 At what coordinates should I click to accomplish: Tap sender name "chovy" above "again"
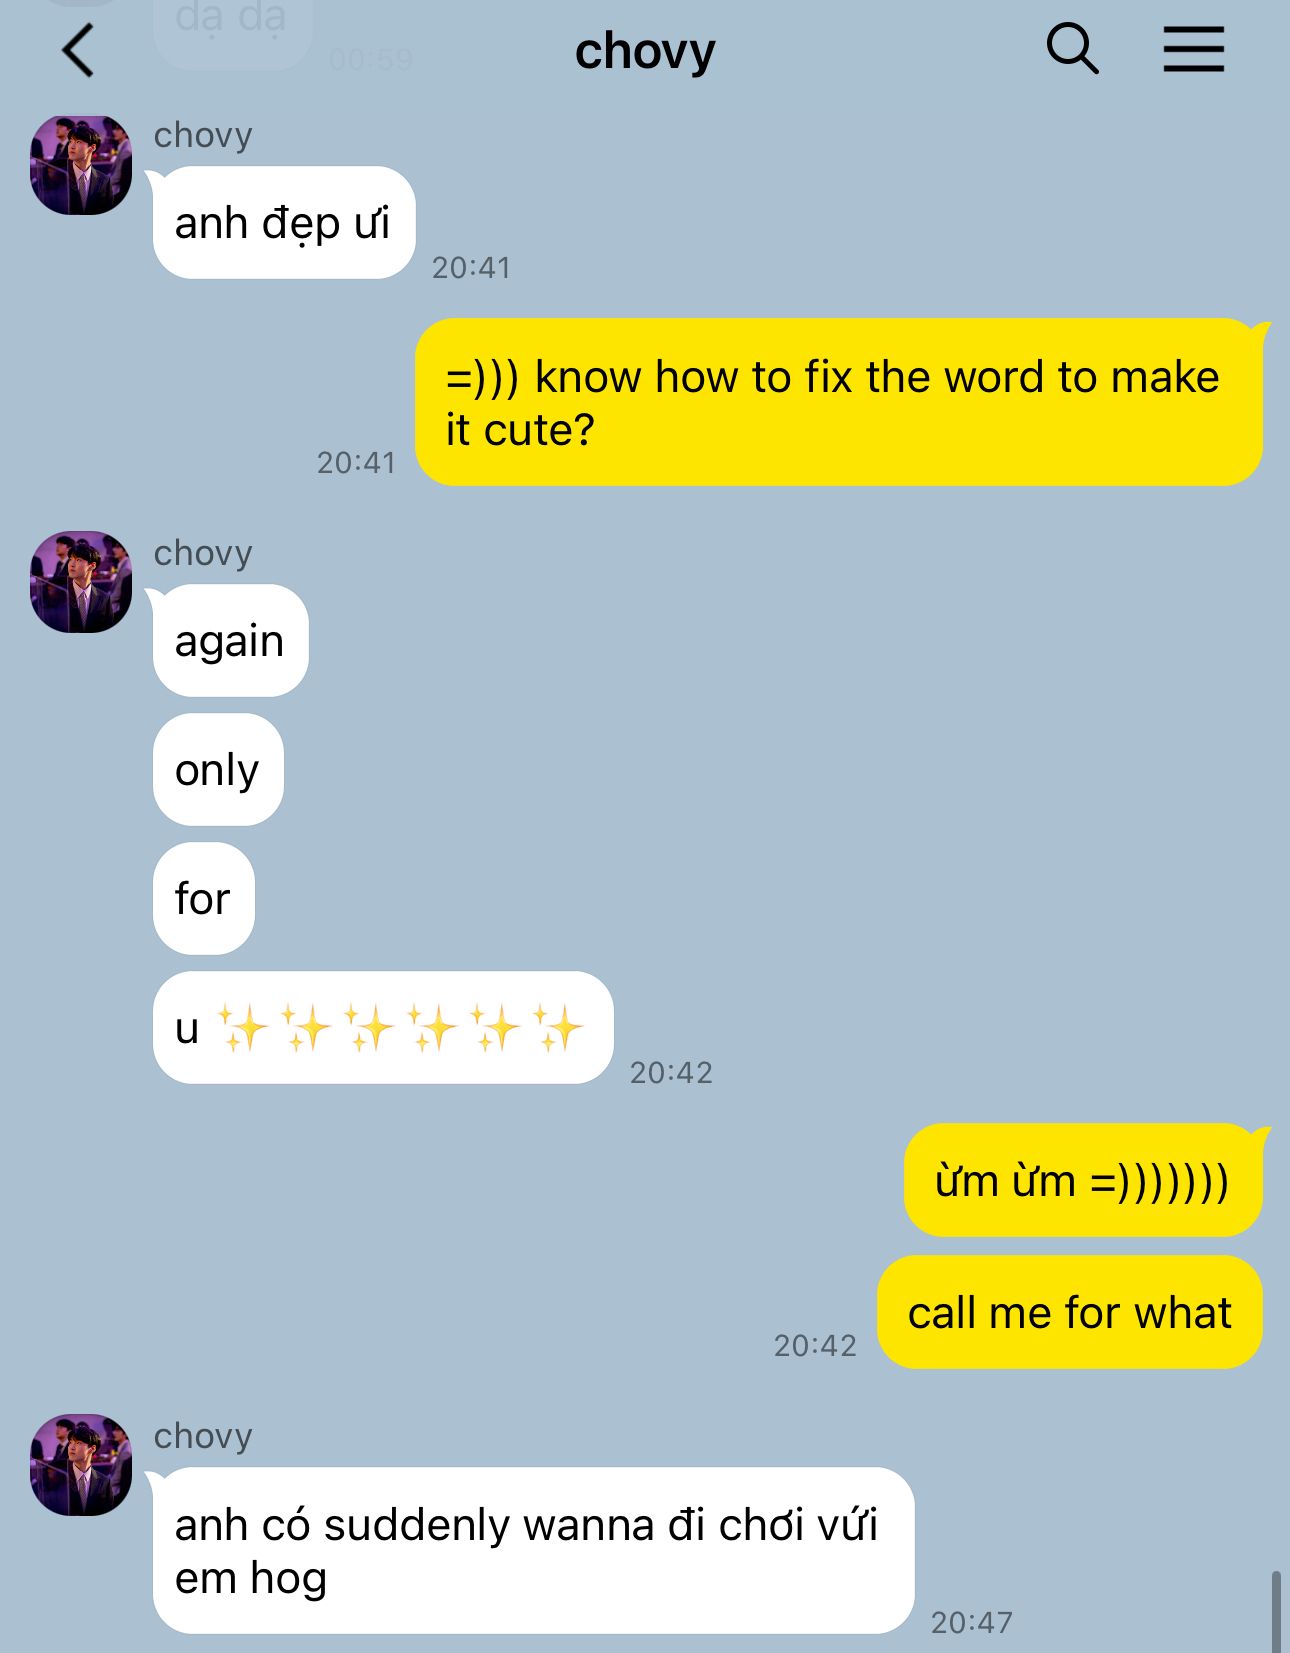click(203, 553)
